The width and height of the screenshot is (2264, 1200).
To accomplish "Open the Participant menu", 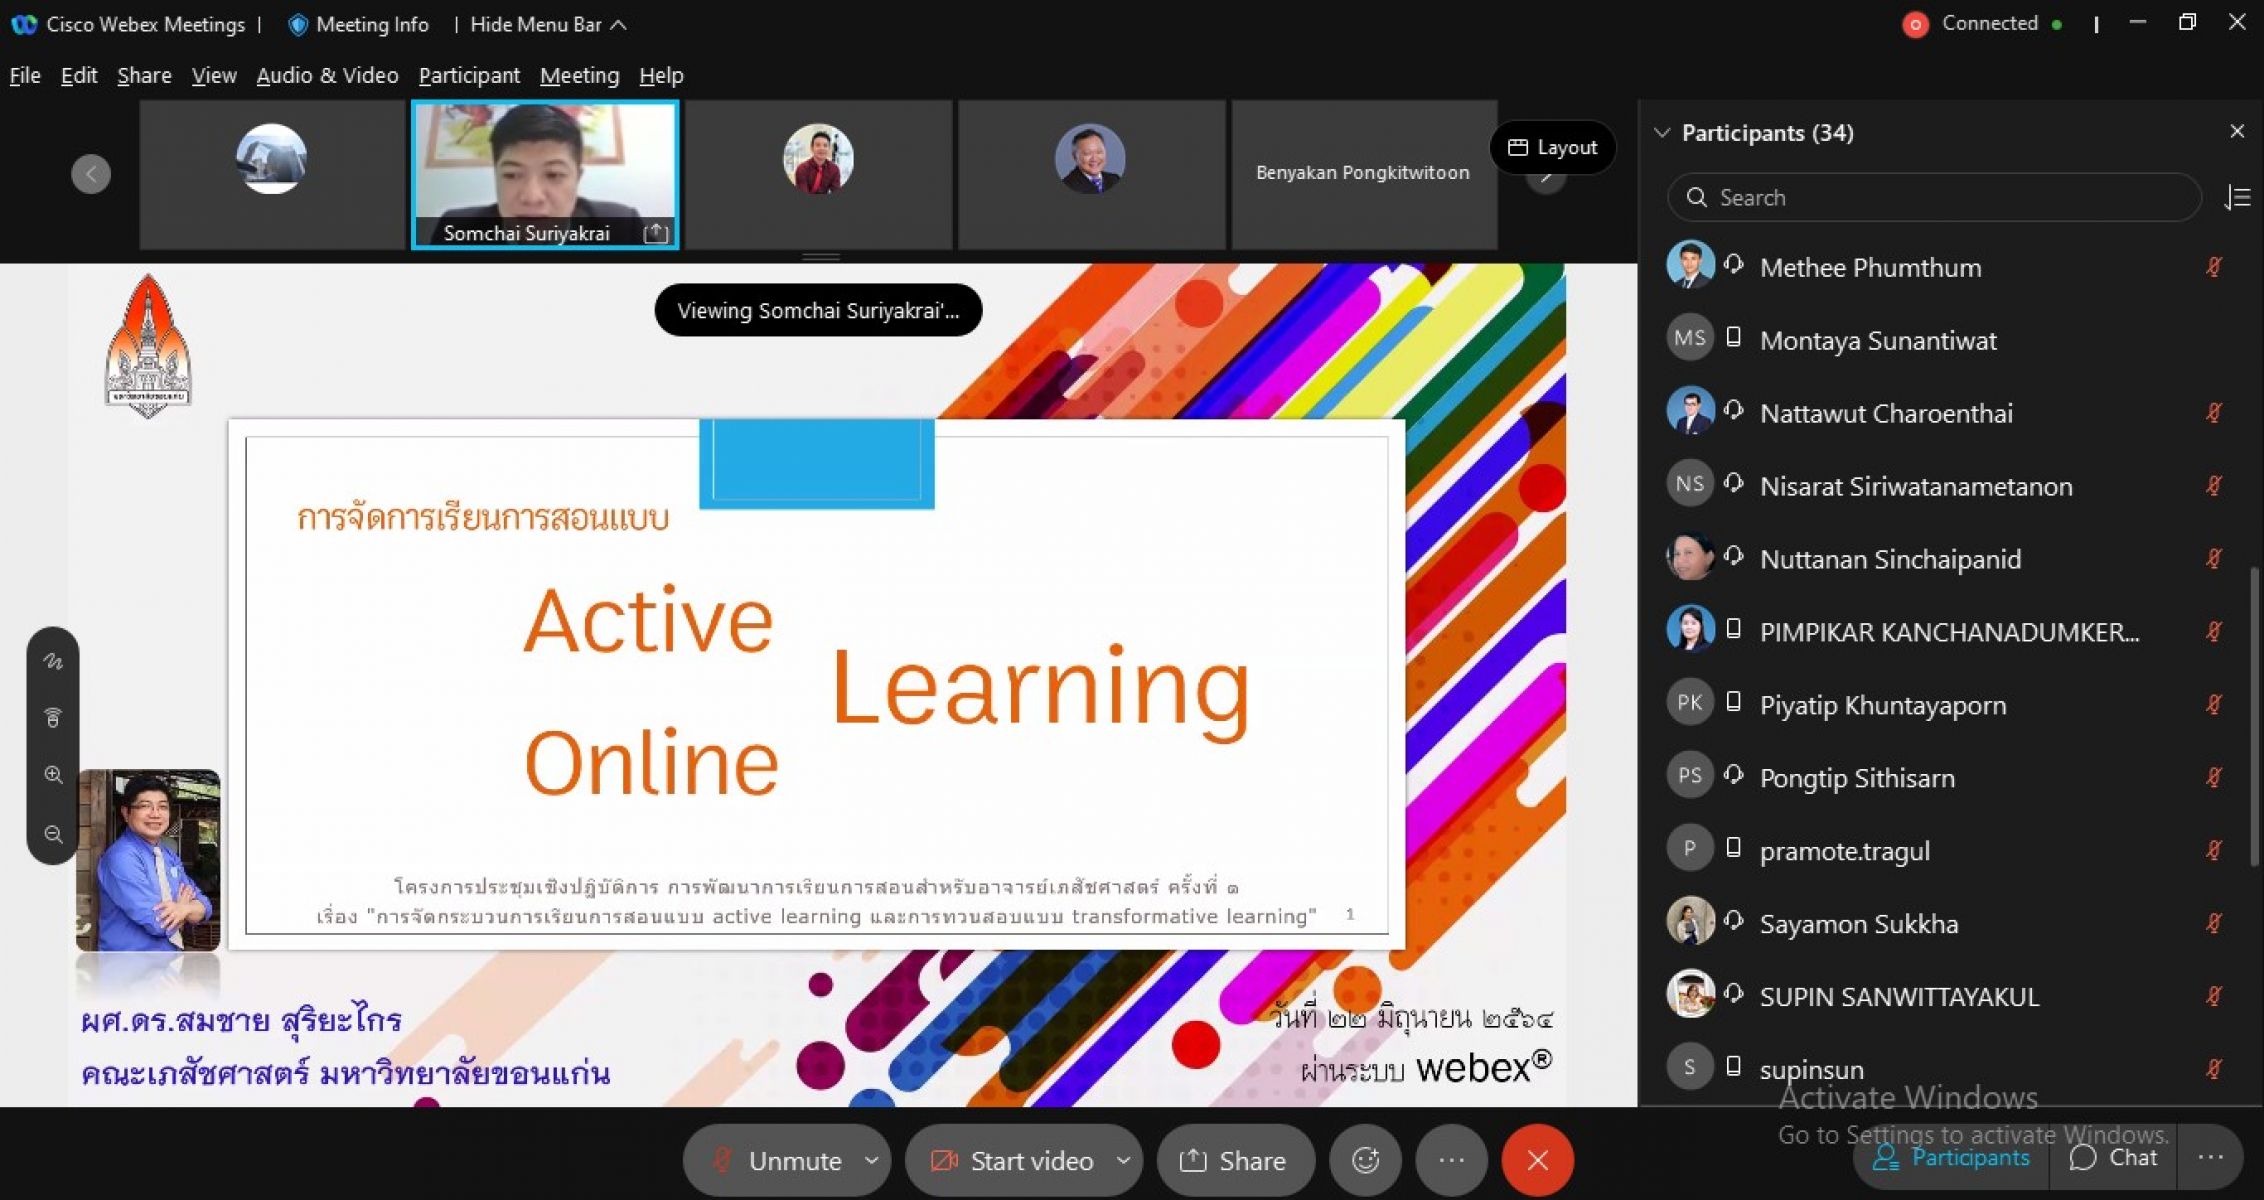I will [469, 75].
